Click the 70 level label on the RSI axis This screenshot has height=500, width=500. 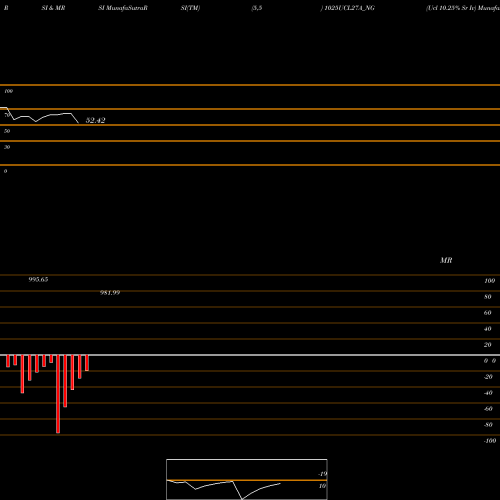pyautogui.click(x=7, y=115)
